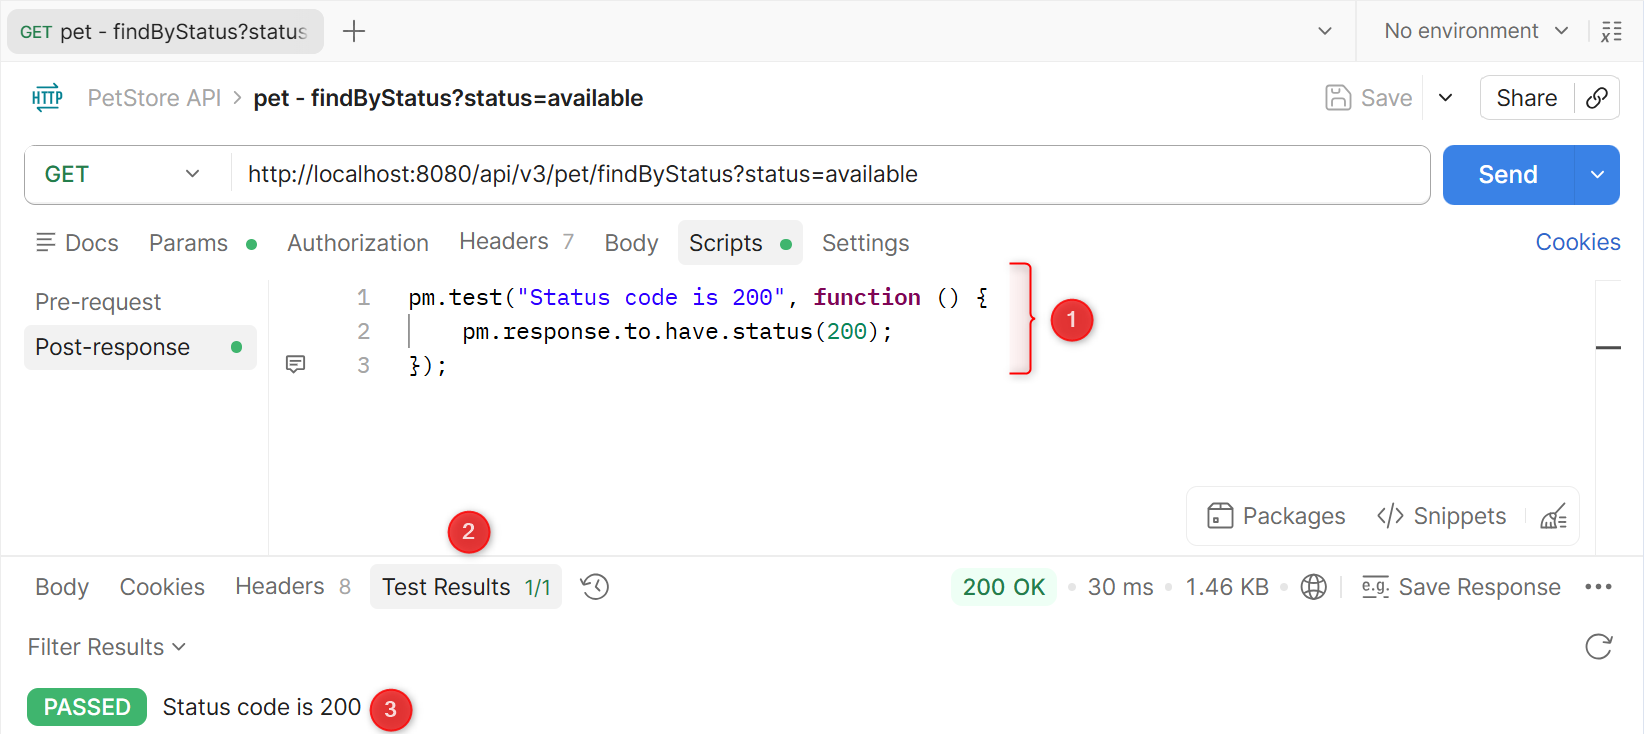Go to PetStore API collection breadcrumb
Image resolution: width=1644 pixels, height=734 pixels.
pos(154,98)
